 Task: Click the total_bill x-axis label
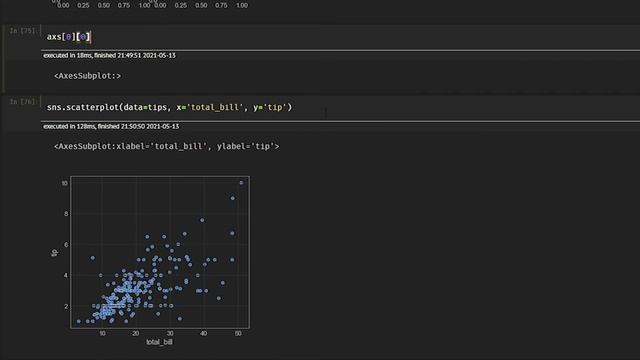(x=160, y=342)
